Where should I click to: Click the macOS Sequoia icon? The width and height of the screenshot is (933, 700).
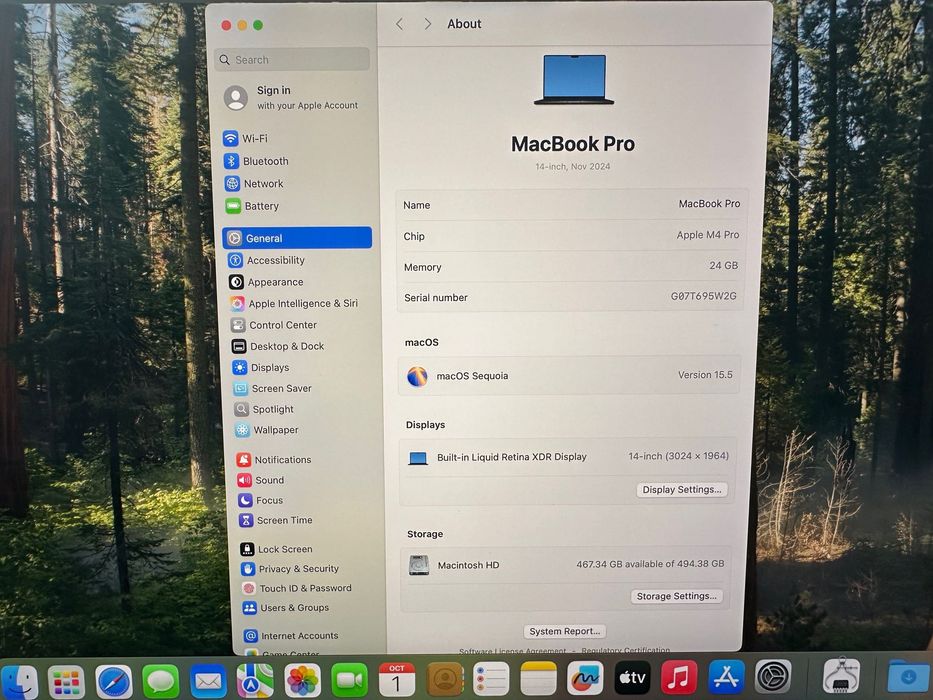tap(417, 377)
